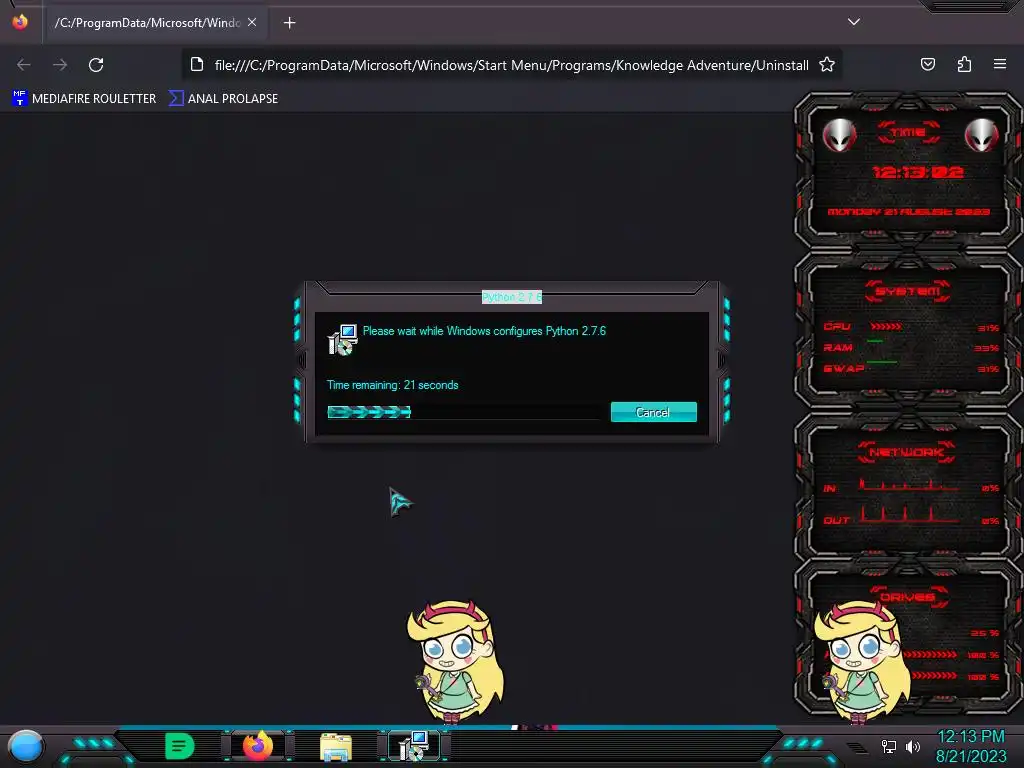The height and width of the screenshot is (768, 1024).
Task: Click the MEDIAFIRE bookmark favicon
Action: (20, 99)
